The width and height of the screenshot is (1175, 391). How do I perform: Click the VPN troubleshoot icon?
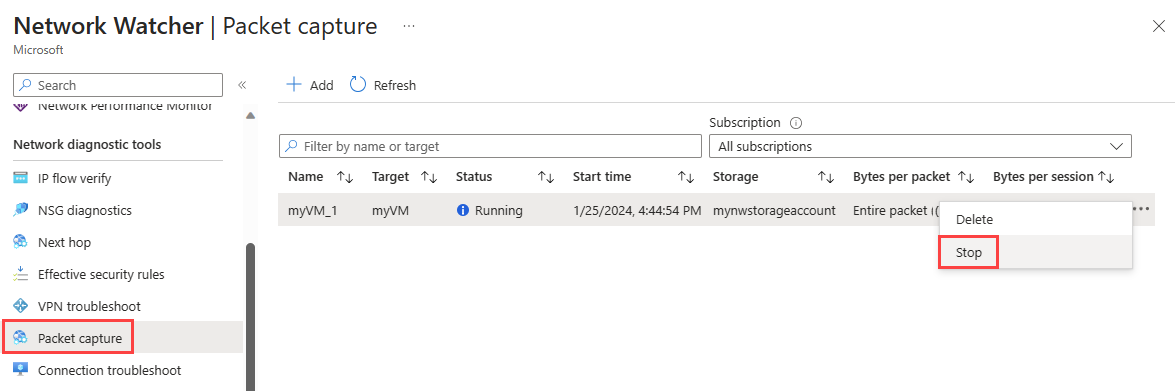[x=21, y=306]
